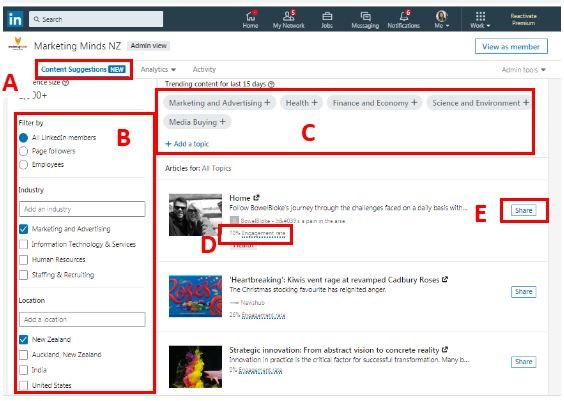This screenshot has width=564, height=401.
Task: Click the LinkedIn logo icon
Action: (x=15, y=19)
